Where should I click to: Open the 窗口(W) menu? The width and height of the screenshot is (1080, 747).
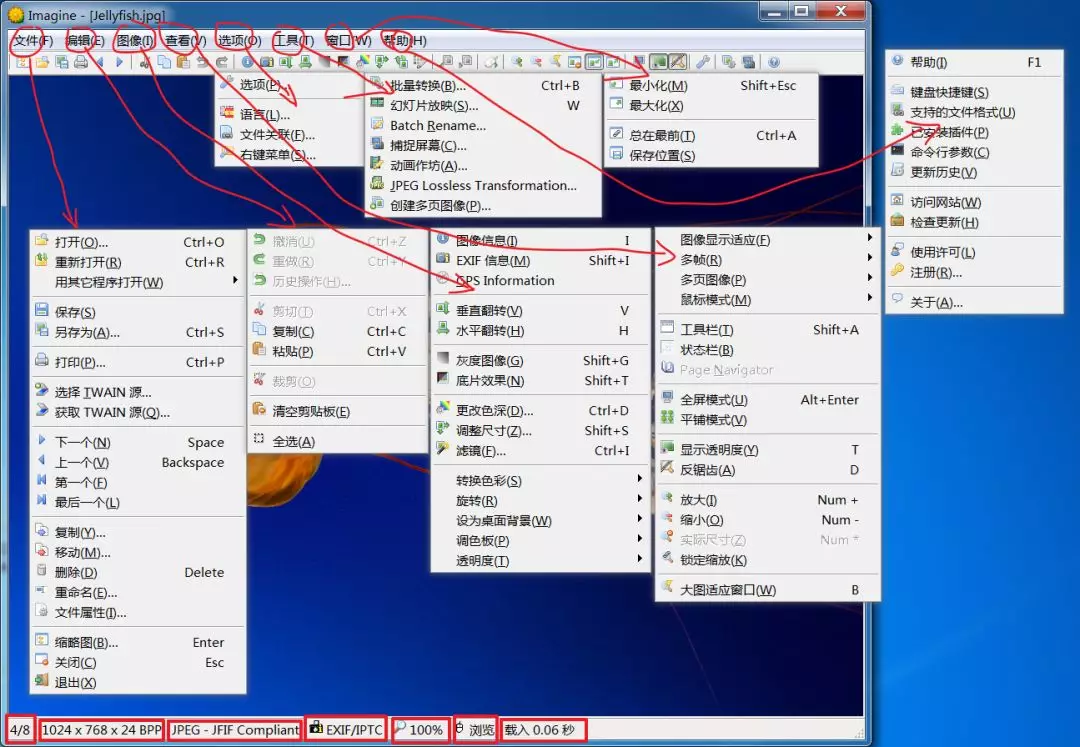pyautogui.click(x=349, y=41)
